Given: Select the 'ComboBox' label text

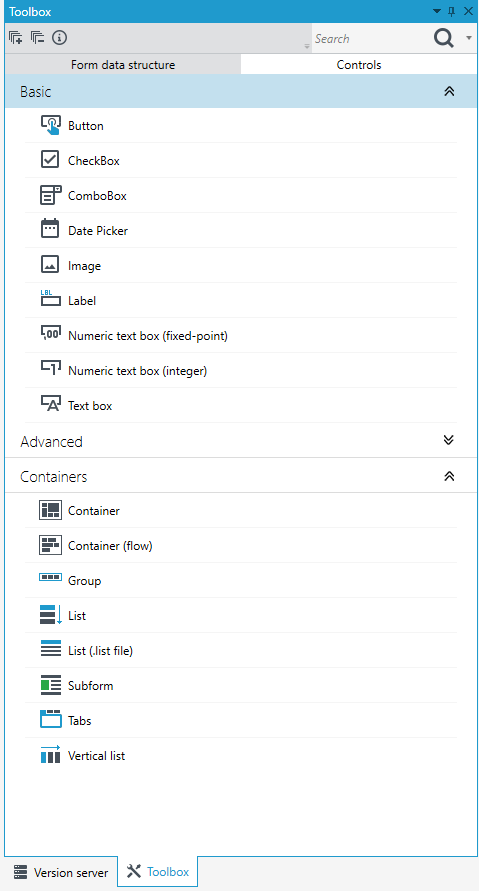Looking at the screenshot, I should (97, 196).
